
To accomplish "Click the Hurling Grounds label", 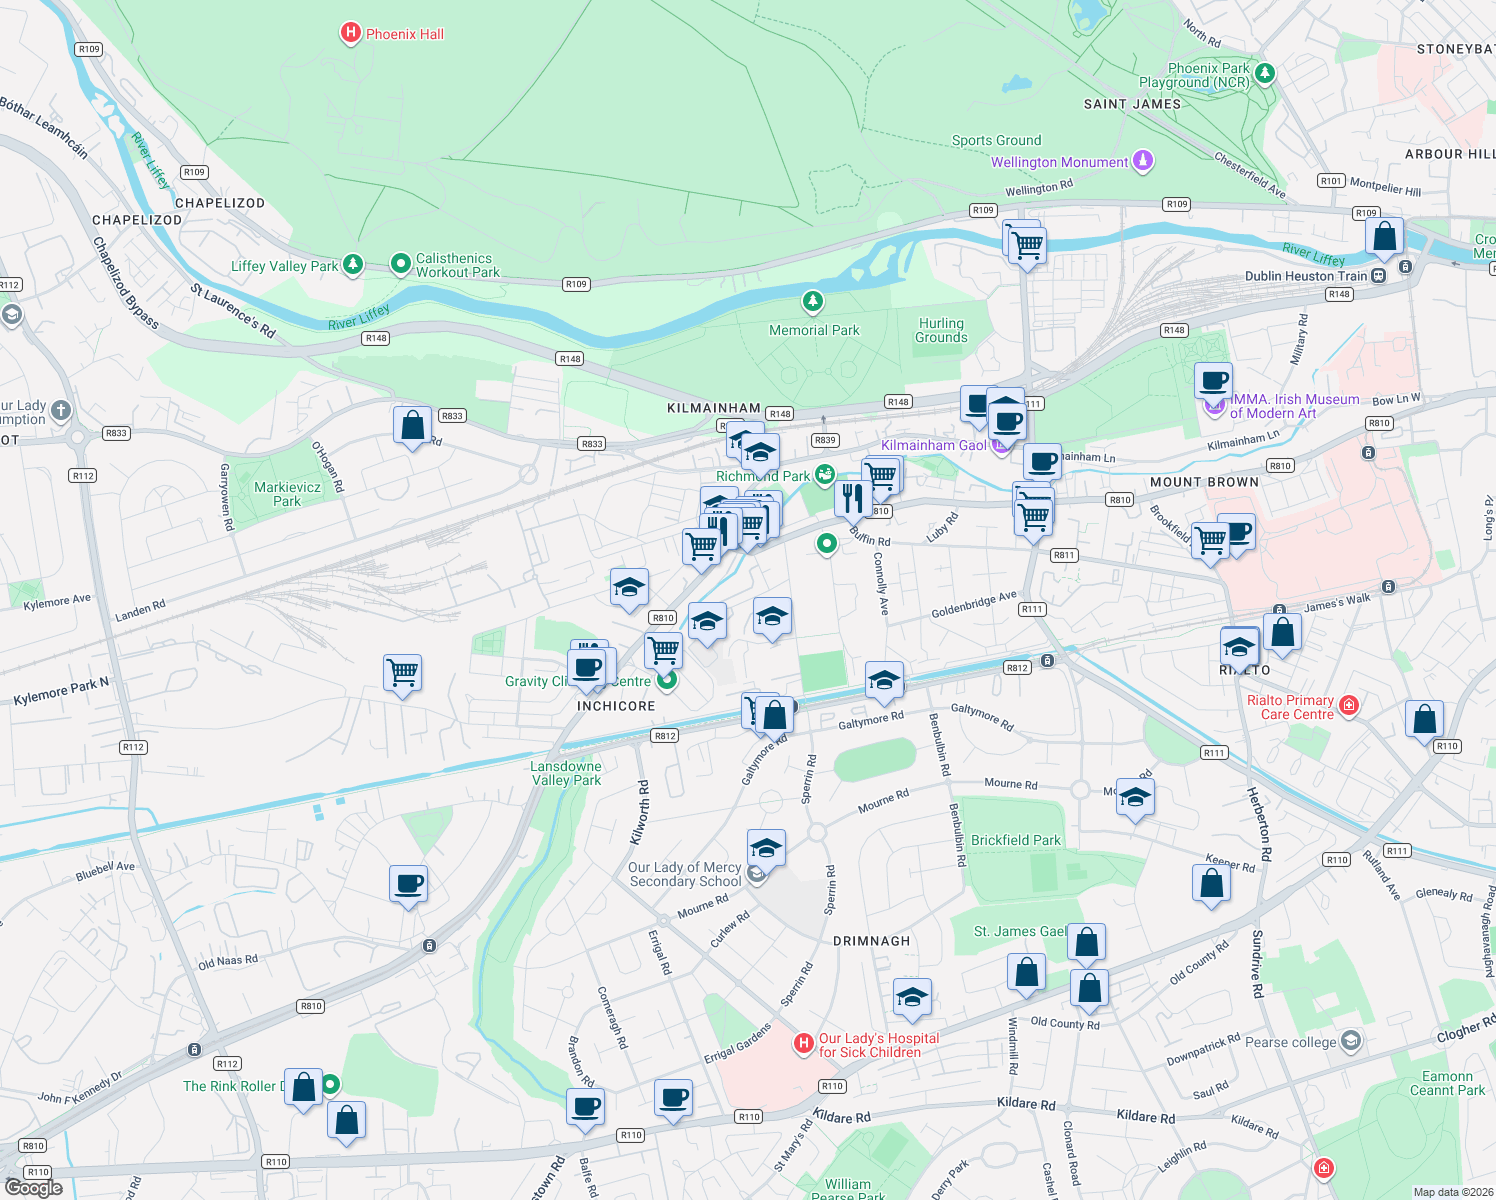I will click(x=941, y=330).
